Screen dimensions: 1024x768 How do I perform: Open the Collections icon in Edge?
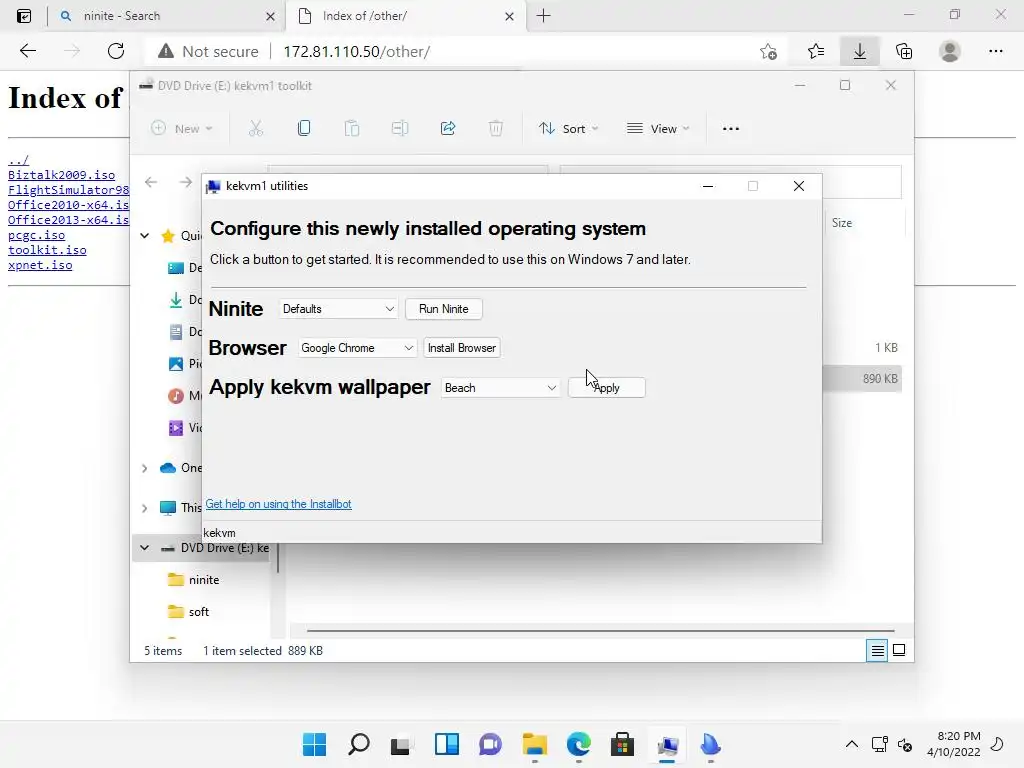[904, 51]
